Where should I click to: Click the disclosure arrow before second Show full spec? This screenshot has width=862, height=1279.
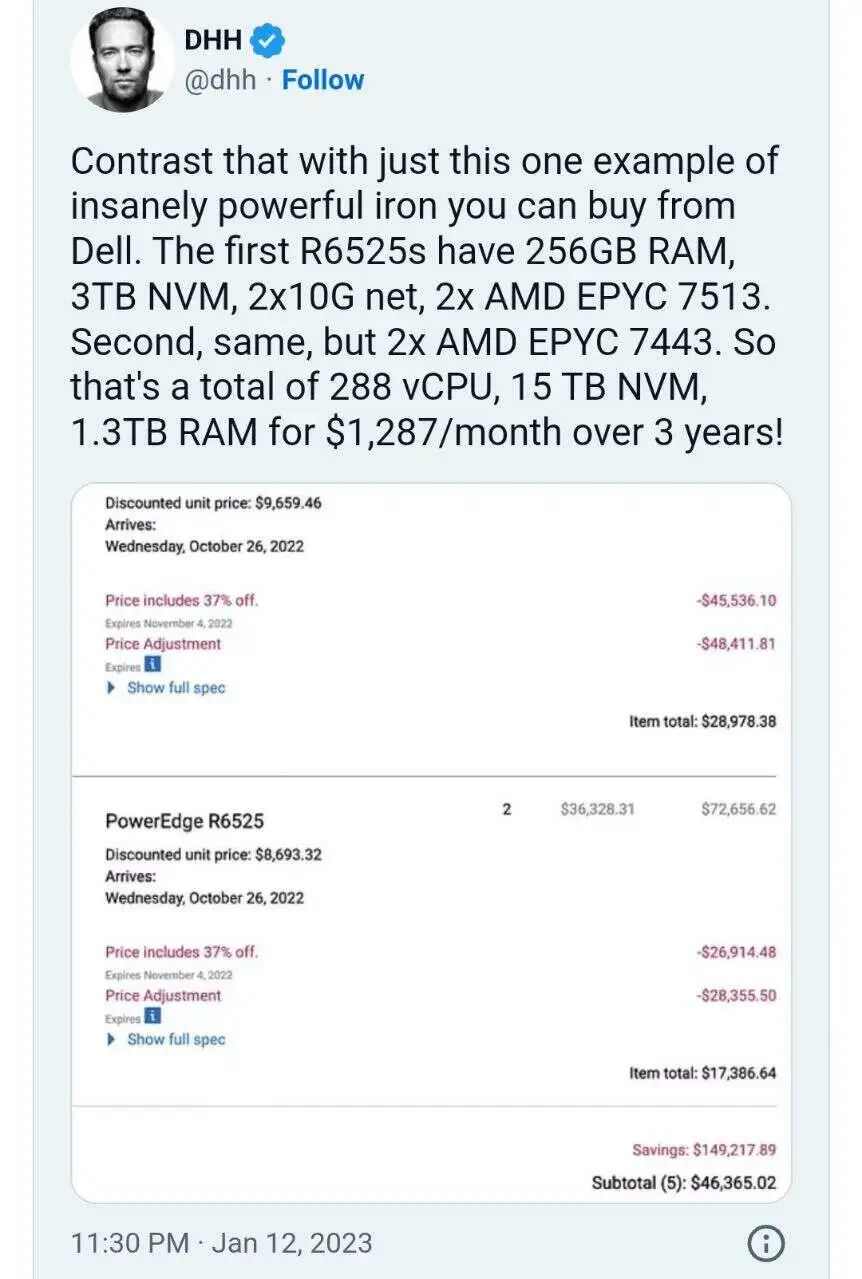113,1038
